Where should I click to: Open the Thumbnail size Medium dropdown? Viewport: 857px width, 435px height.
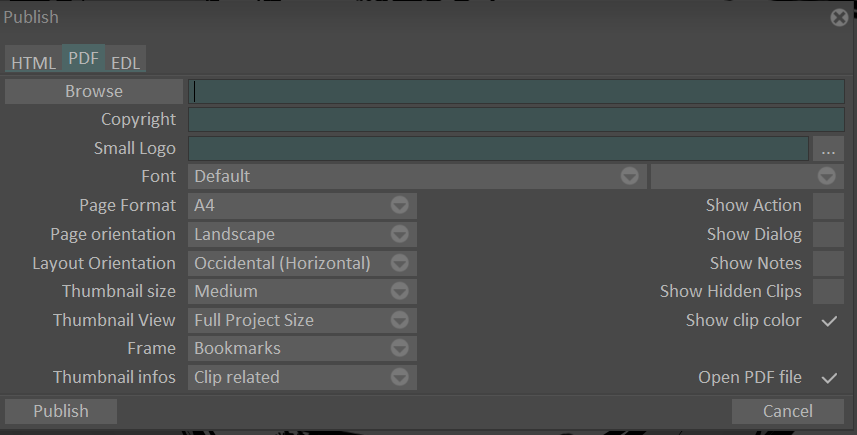click(302, 291)
